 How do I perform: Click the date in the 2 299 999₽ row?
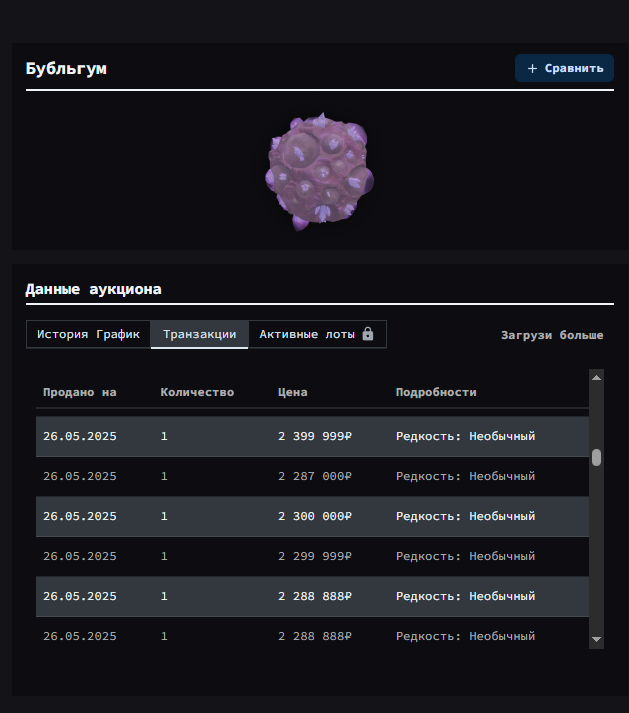80,556
